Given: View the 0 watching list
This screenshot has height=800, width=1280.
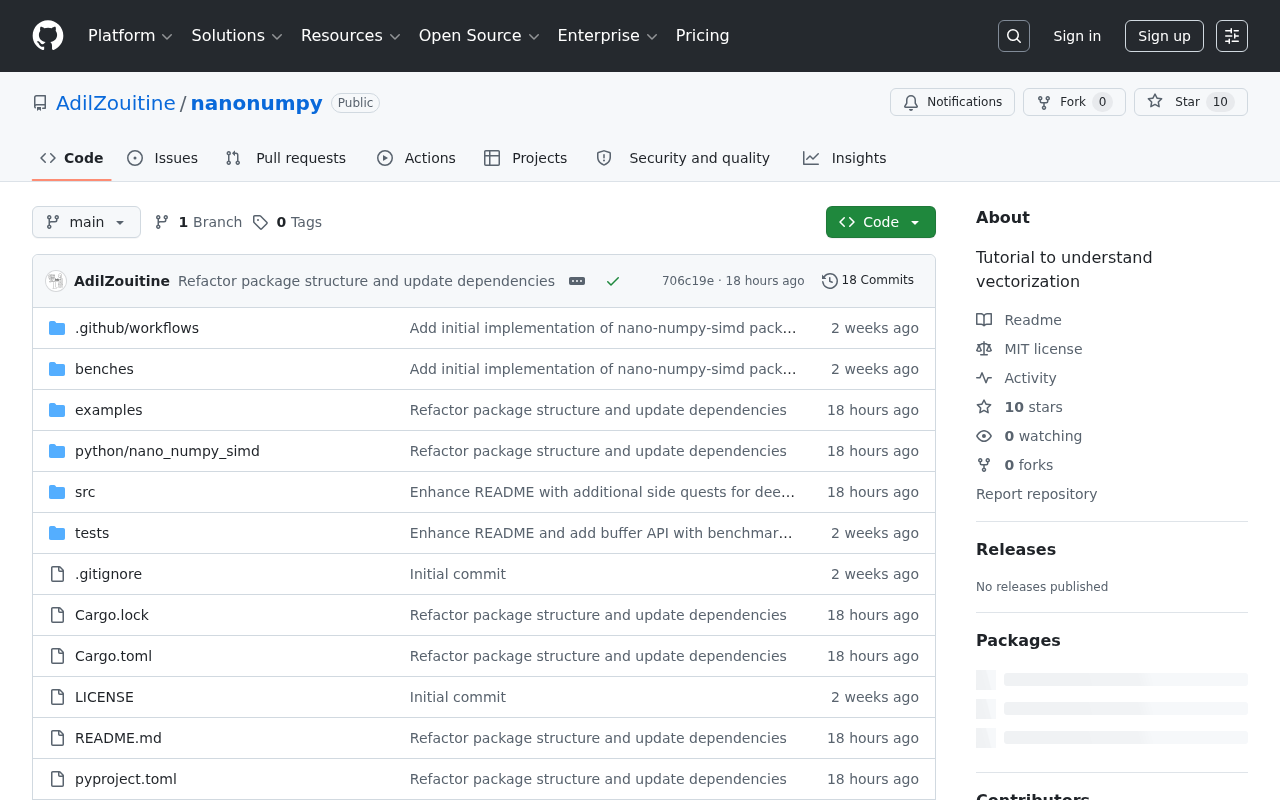Looking at the screenshot, I should coord(1030,436).
